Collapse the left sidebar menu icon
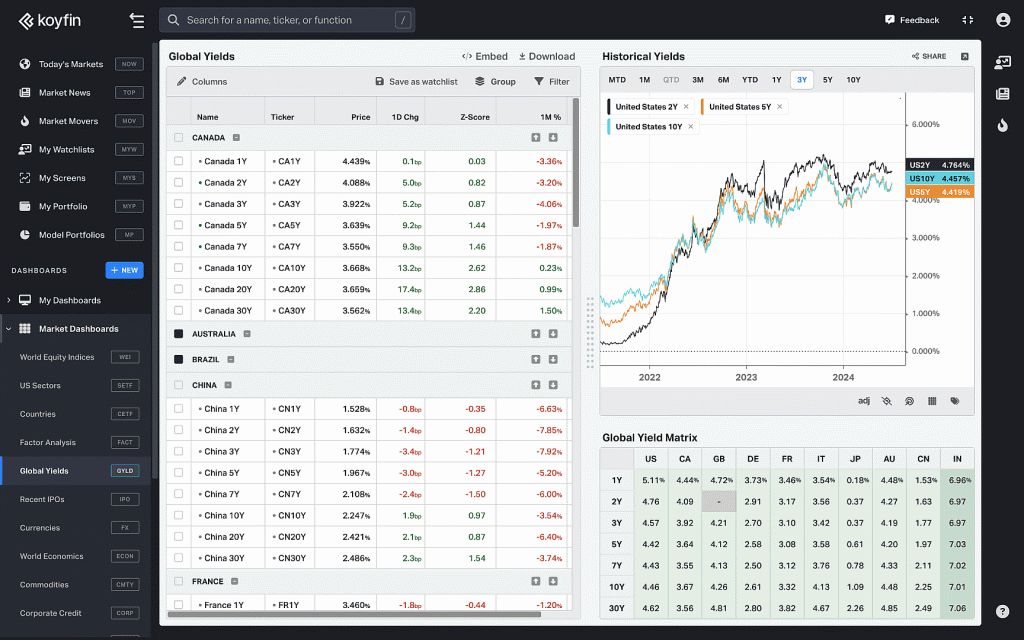Screen dimensions: 1024x640 pos(137,20)
